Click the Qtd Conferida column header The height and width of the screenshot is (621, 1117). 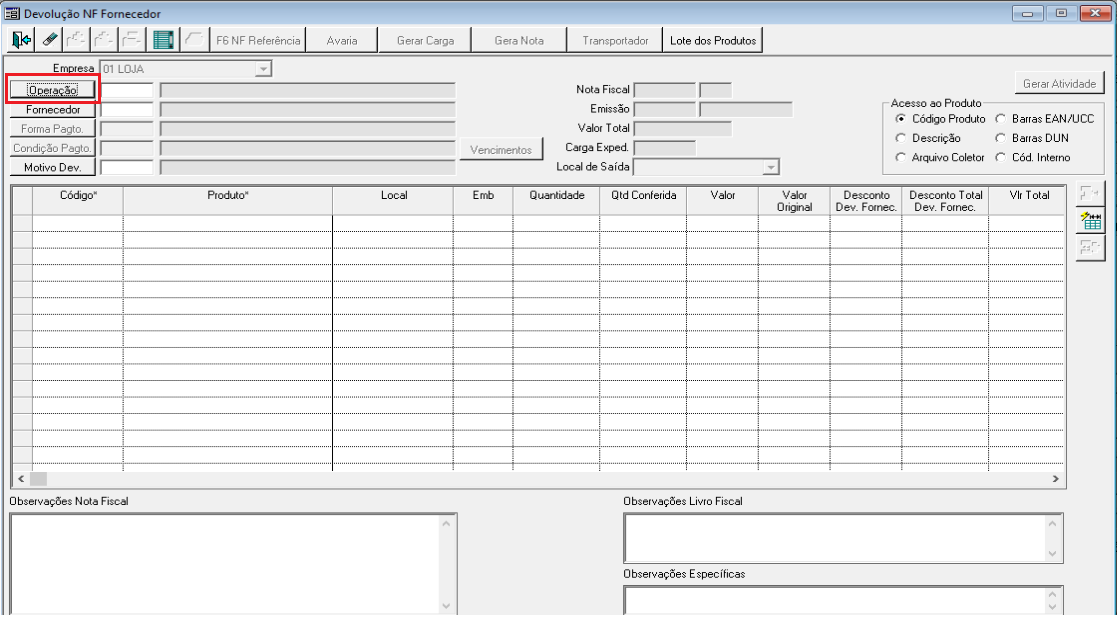[643, 201]
